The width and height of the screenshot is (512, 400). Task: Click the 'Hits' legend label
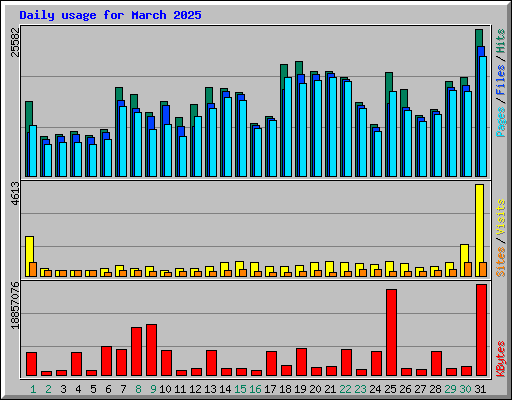coord(501,41)
